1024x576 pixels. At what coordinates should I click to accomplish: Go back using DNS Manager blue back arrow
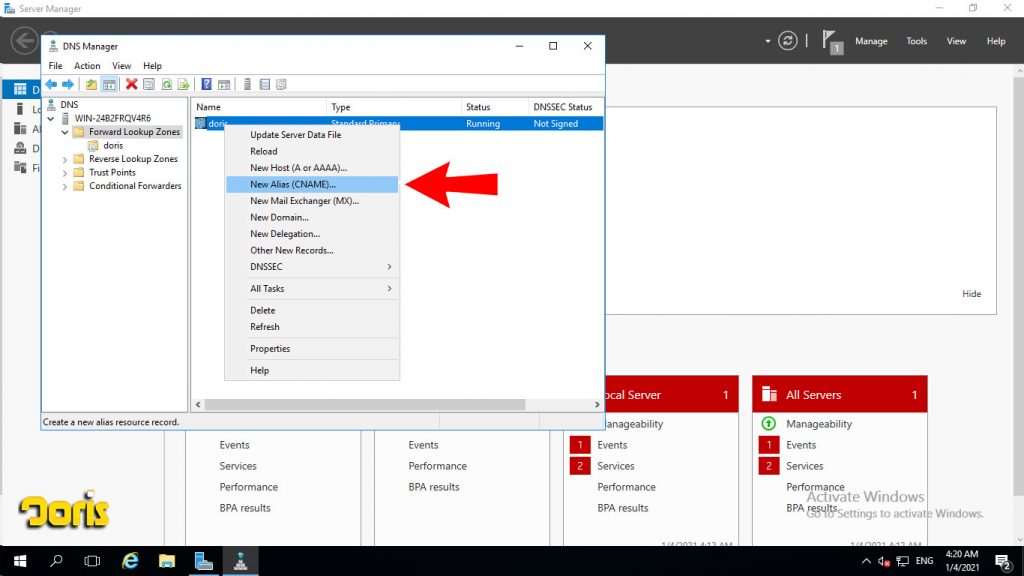[x=51, y=84]
